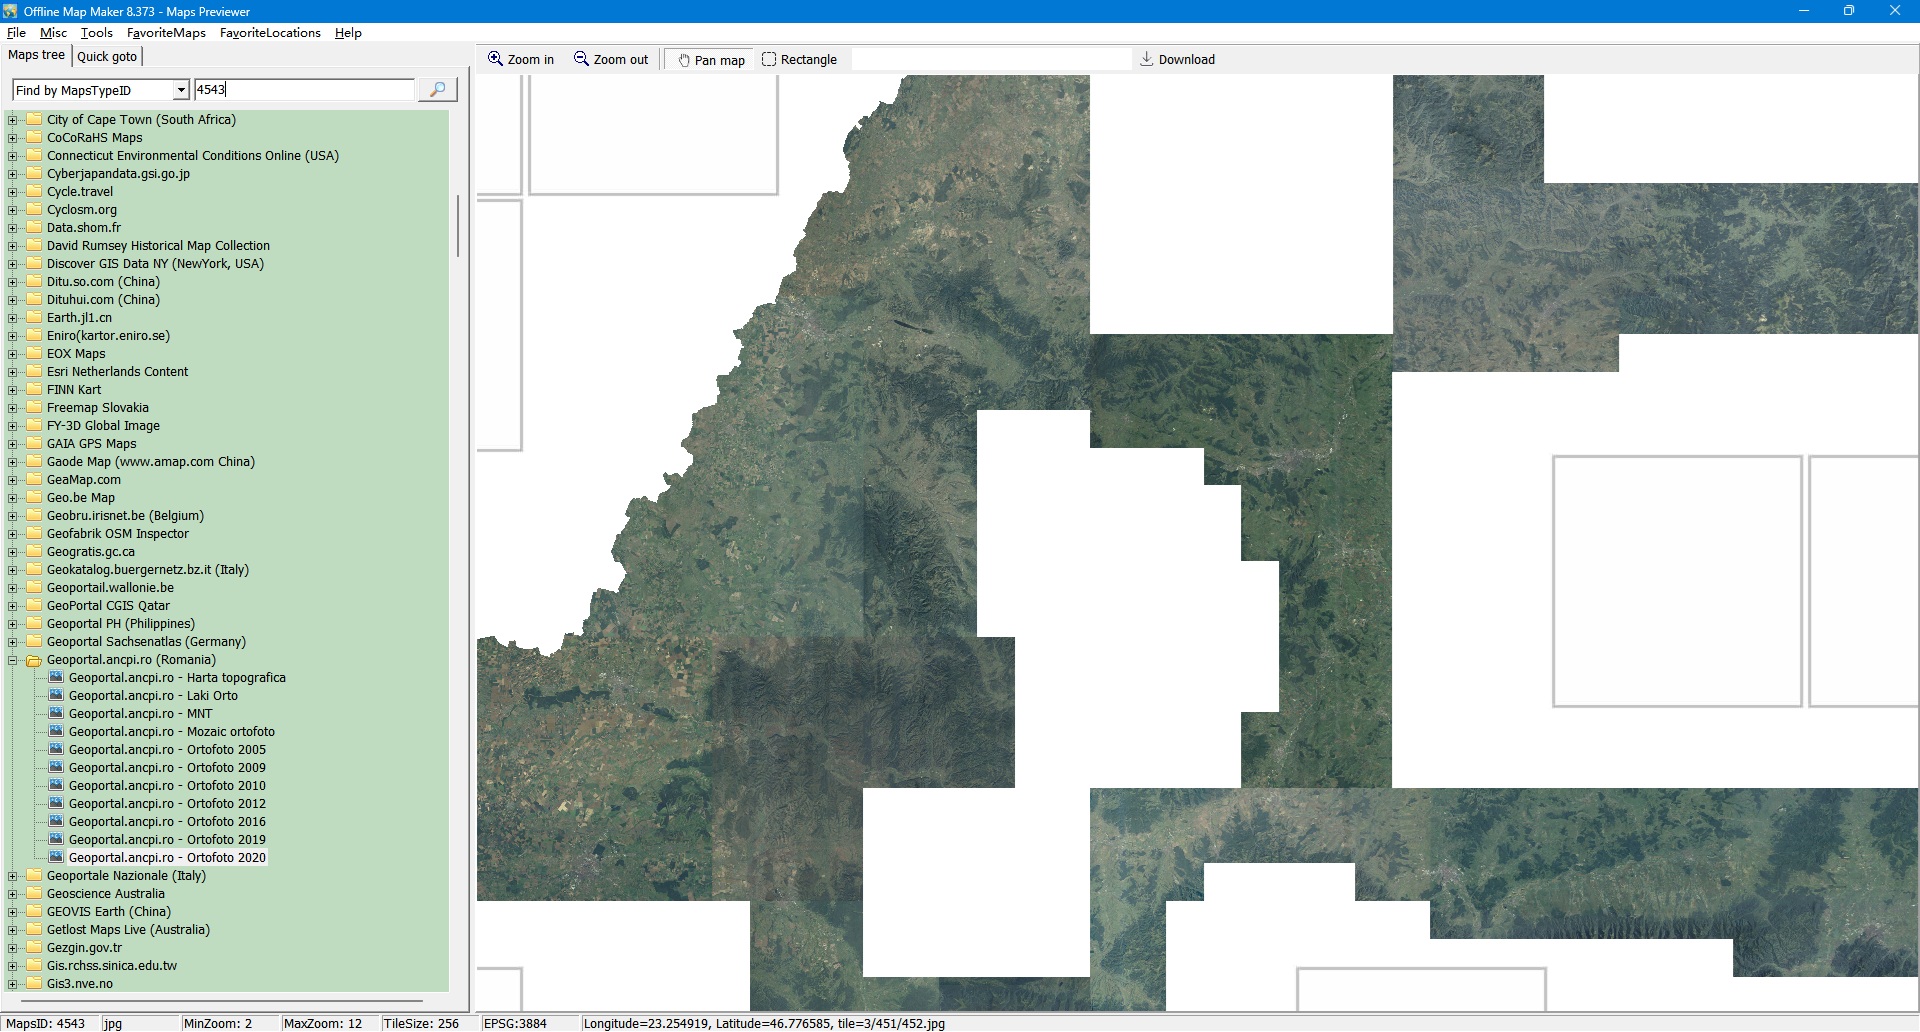Viewport: 1920px width, 1032px height.
Task: Click the search magnifier button
Action: (x=437, y=90)
